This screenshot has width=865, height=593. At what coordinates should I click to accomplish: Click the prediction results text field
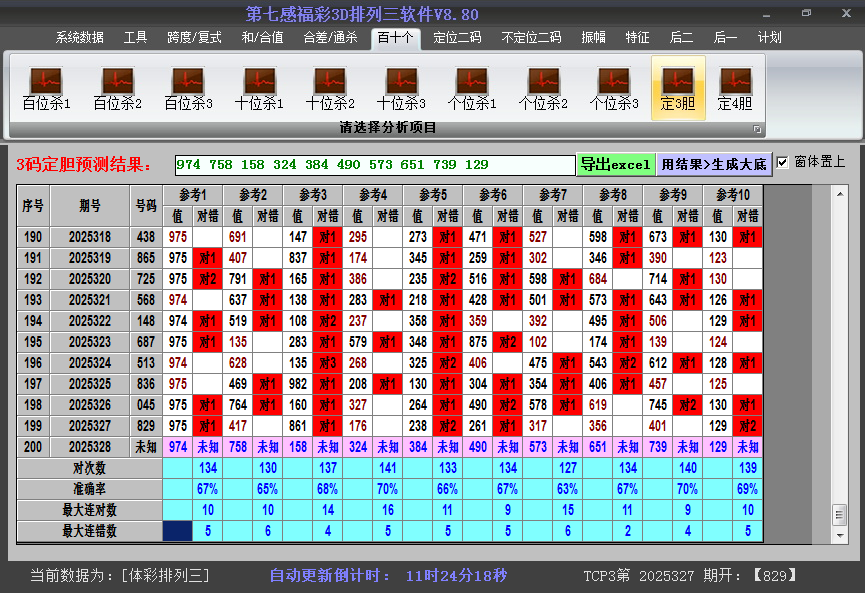point(374,164)
